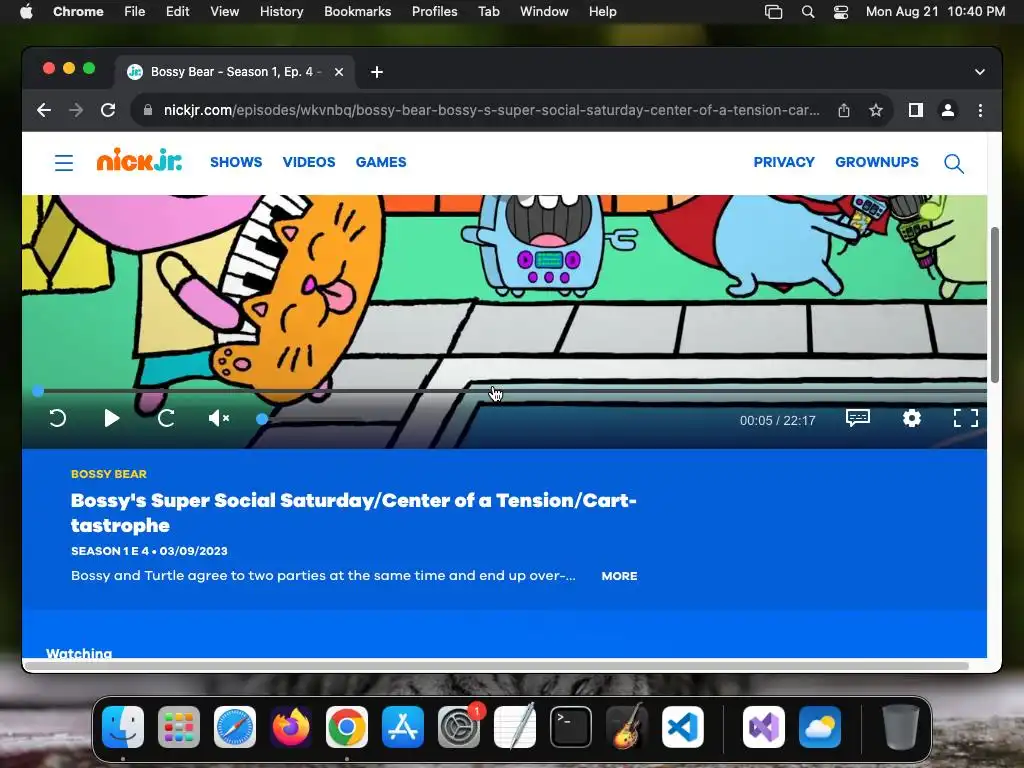Open the History menu
This screenshot has height=768, width=1024.
(281, 12)
